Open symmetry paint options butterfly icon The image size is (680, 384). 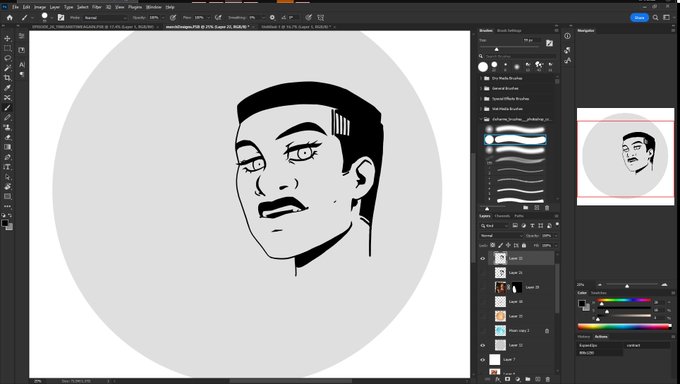pos(320,18)
